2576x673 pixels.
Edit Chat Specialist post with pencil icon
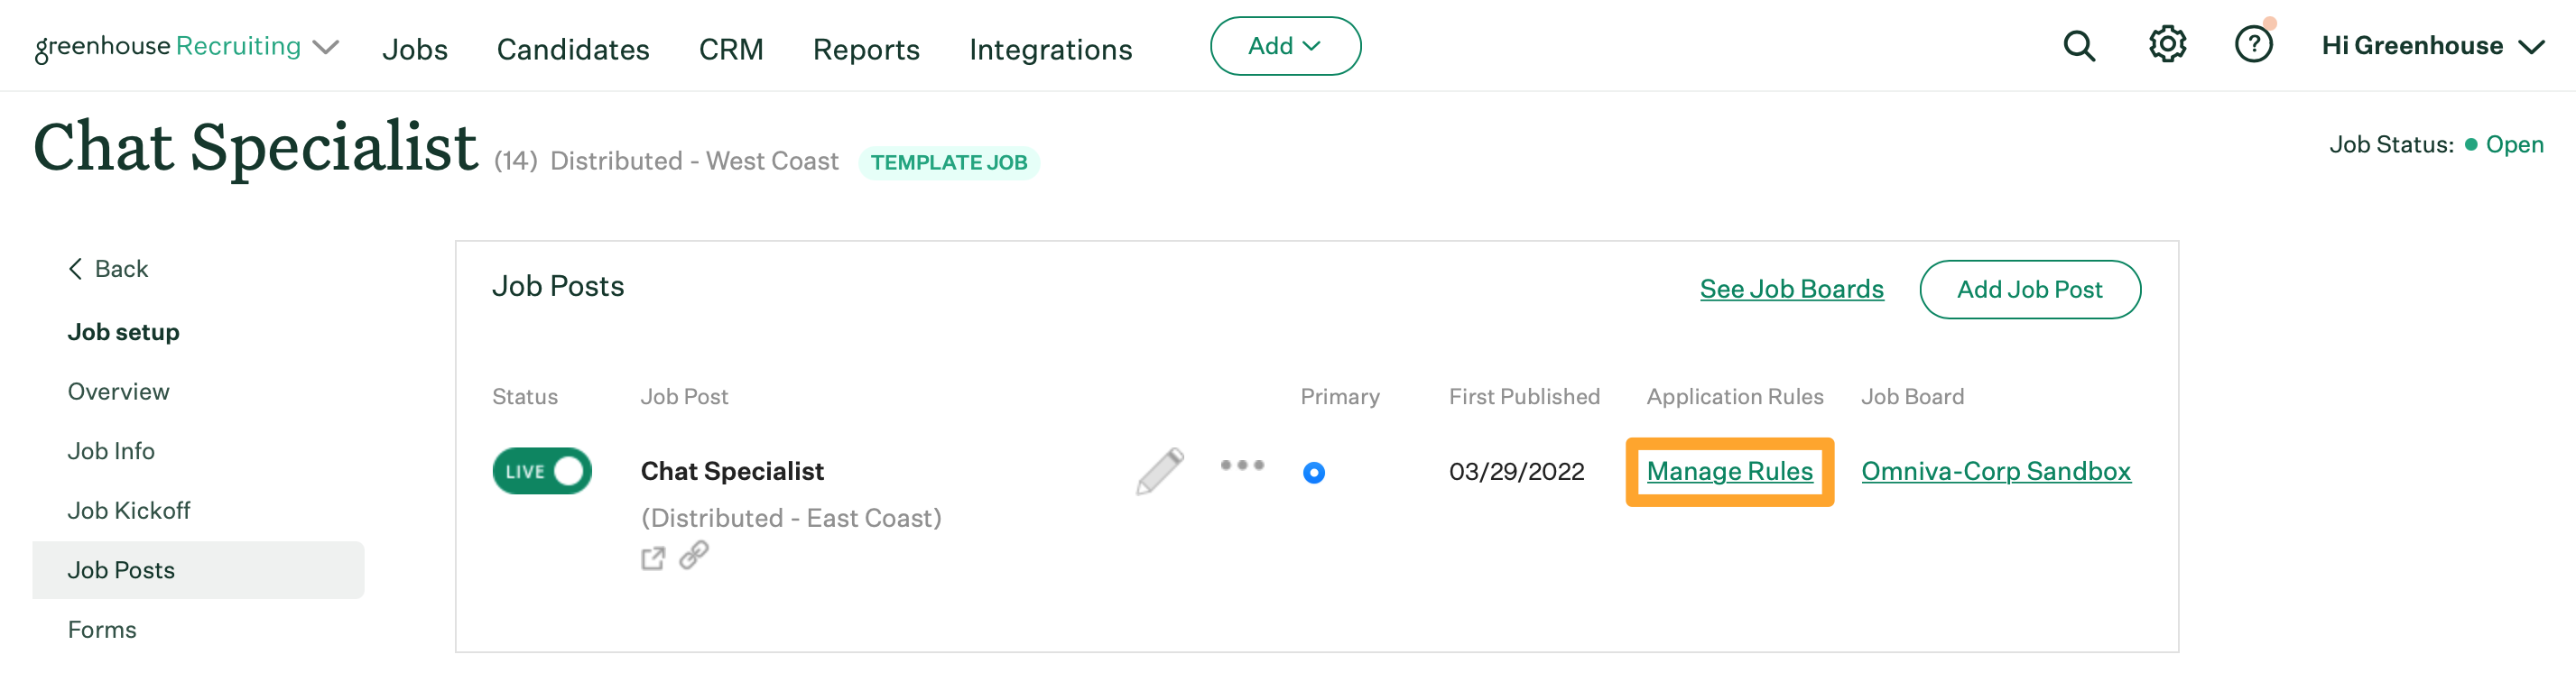click(x=1159, y=471)
